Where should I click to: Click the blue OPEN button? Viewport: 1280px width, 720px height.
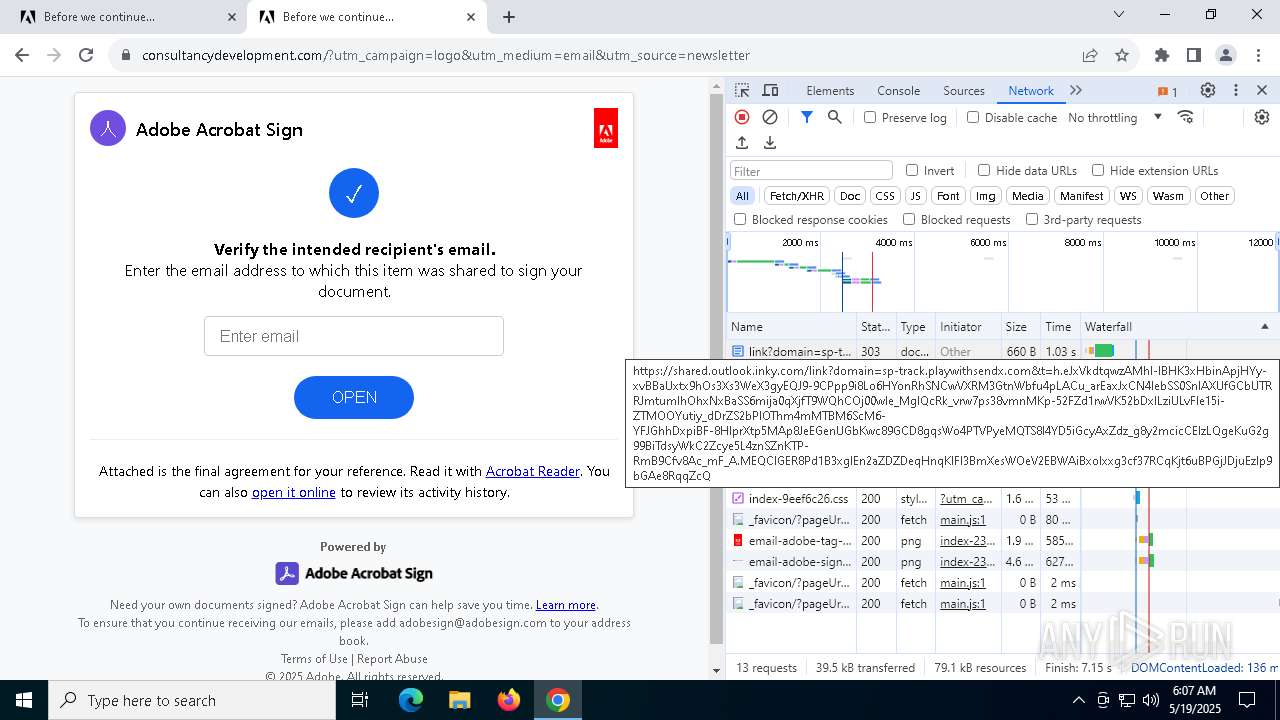354,397
